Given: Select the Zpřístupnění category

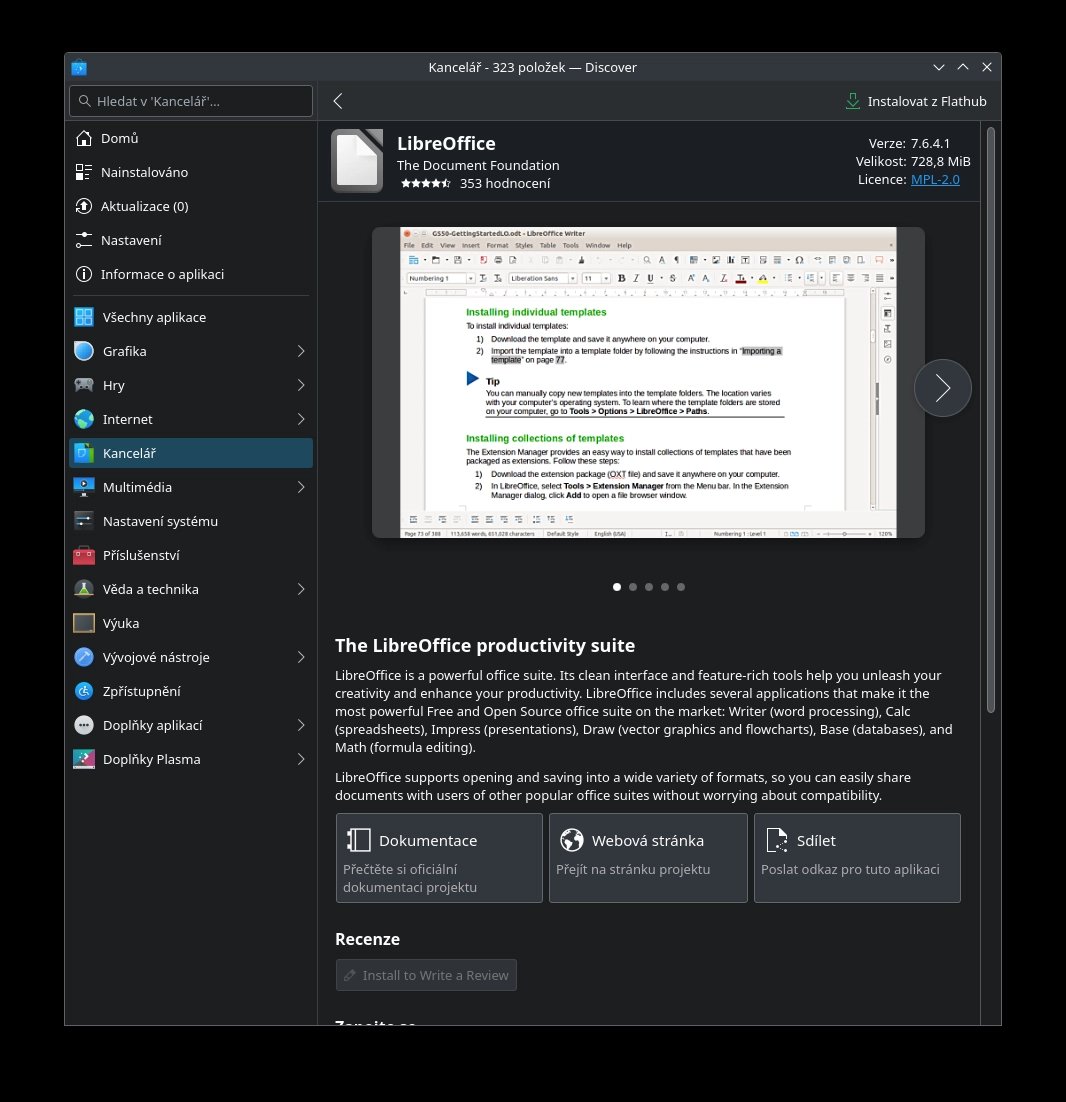Looking at the screenshot, I should click(x=191, y=691).
